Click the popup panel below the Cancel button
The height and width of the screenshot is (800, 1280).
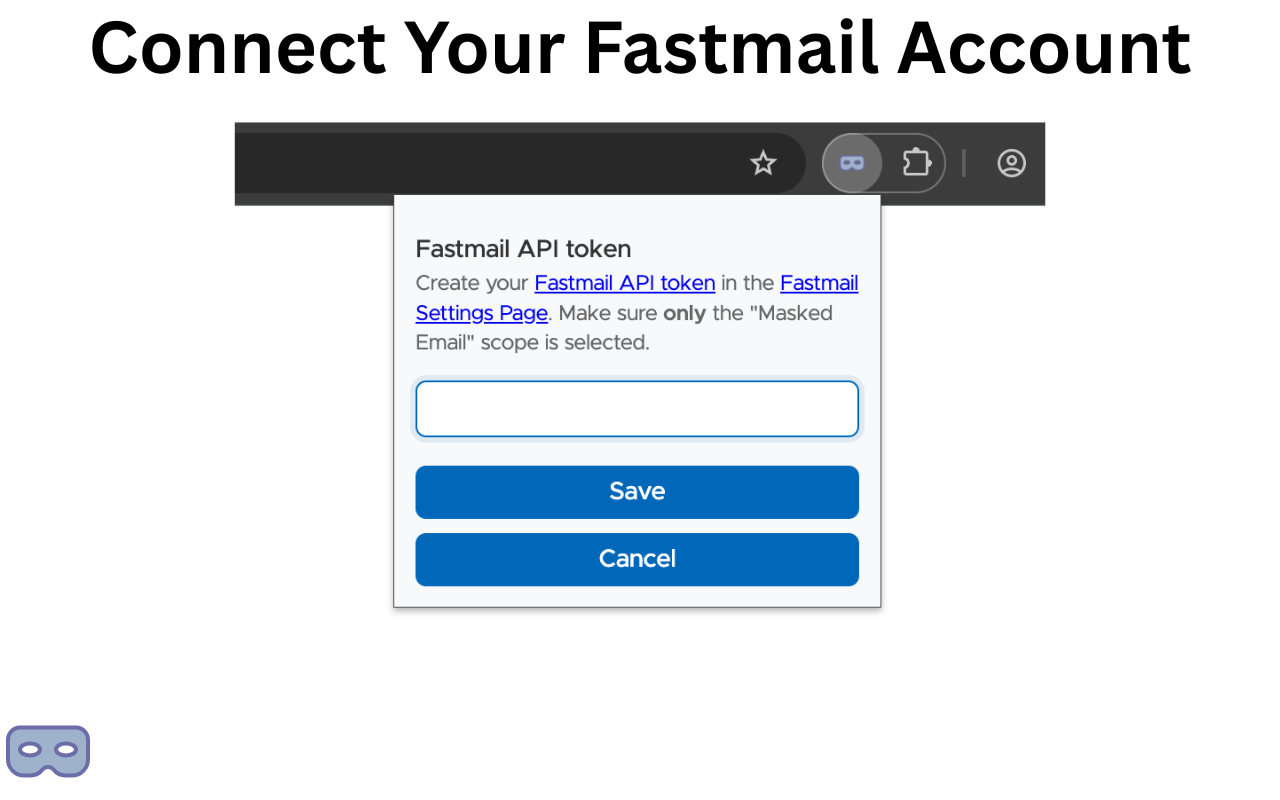637,596
